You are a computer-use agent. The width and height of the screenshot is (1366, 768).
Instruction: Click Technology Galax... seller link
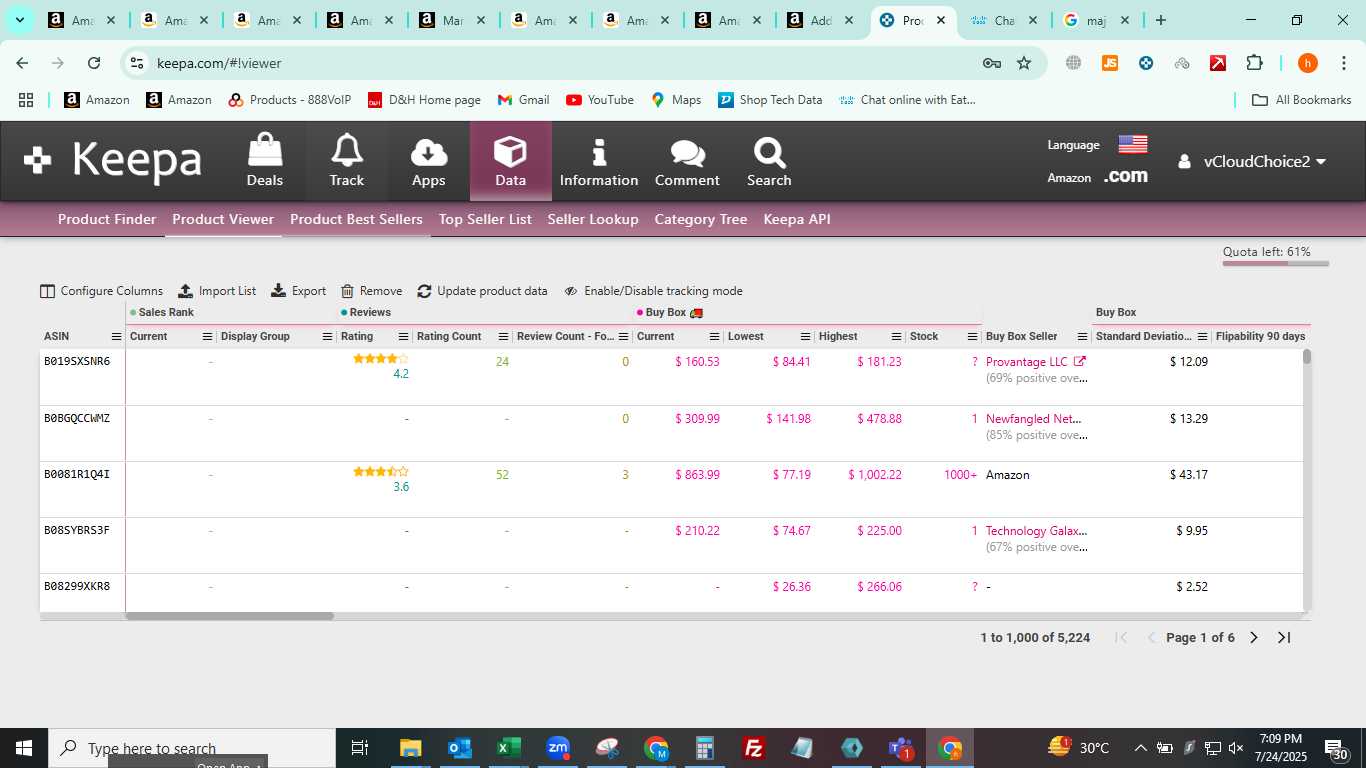click(x=1036, y=531)
